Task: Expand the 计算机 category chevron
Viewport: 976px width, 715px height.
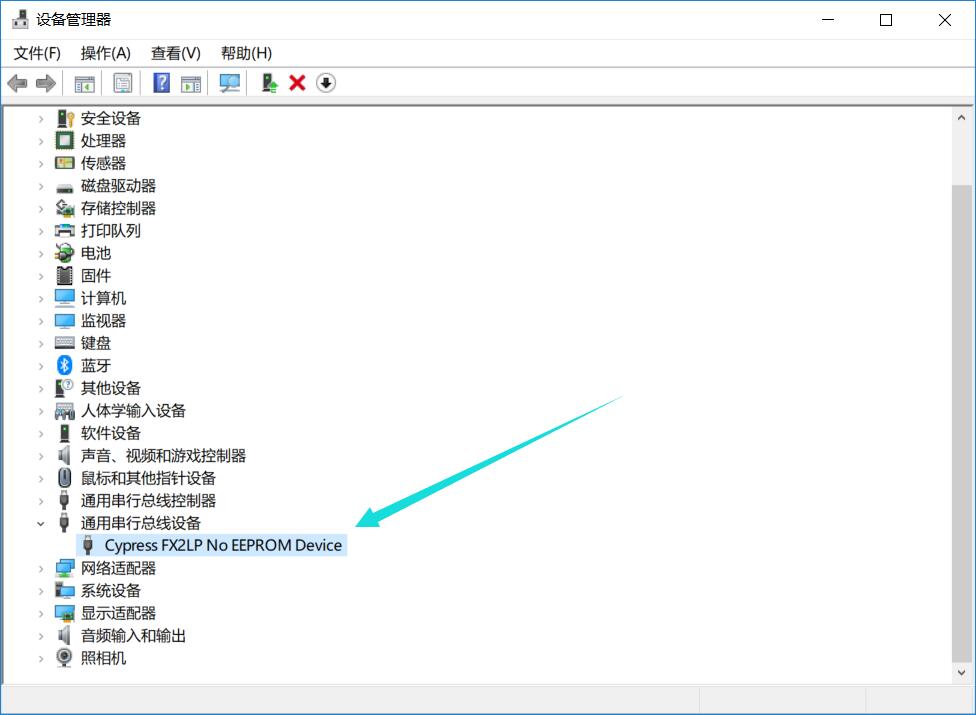Action: pos(41,299)
